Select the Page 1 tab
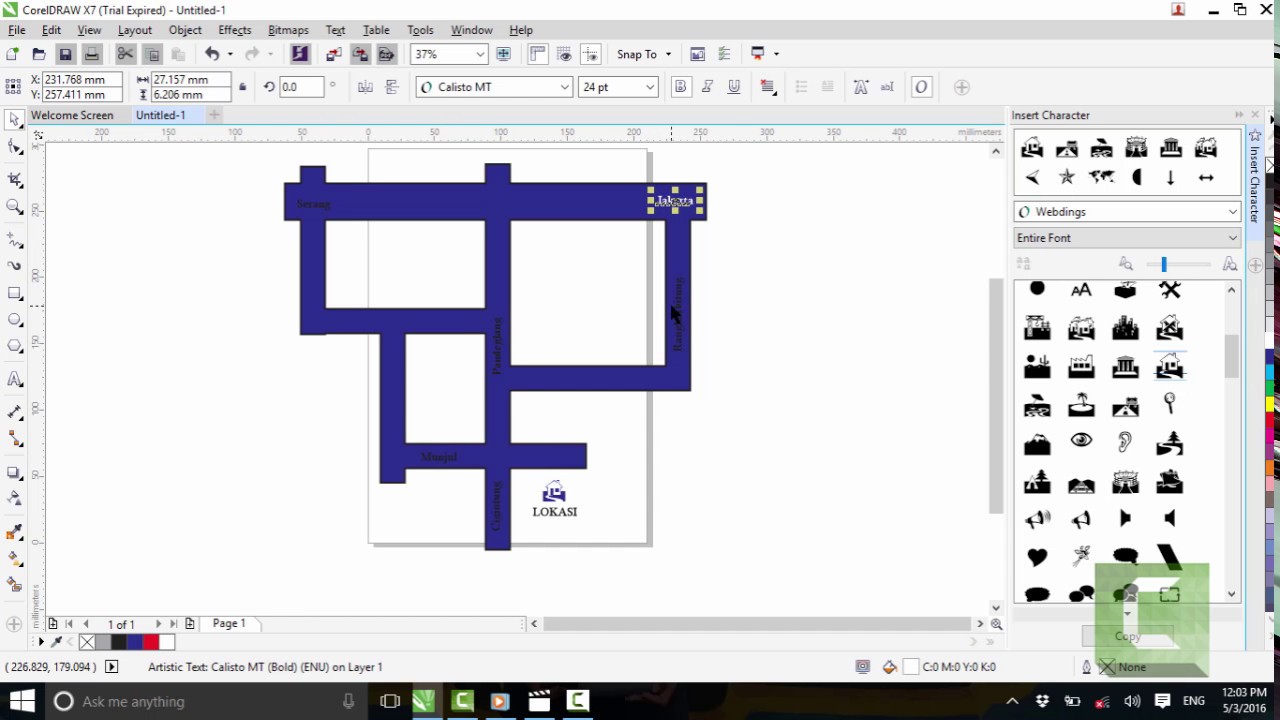Viewport: 1280px width, 720px height. [229, 623]
